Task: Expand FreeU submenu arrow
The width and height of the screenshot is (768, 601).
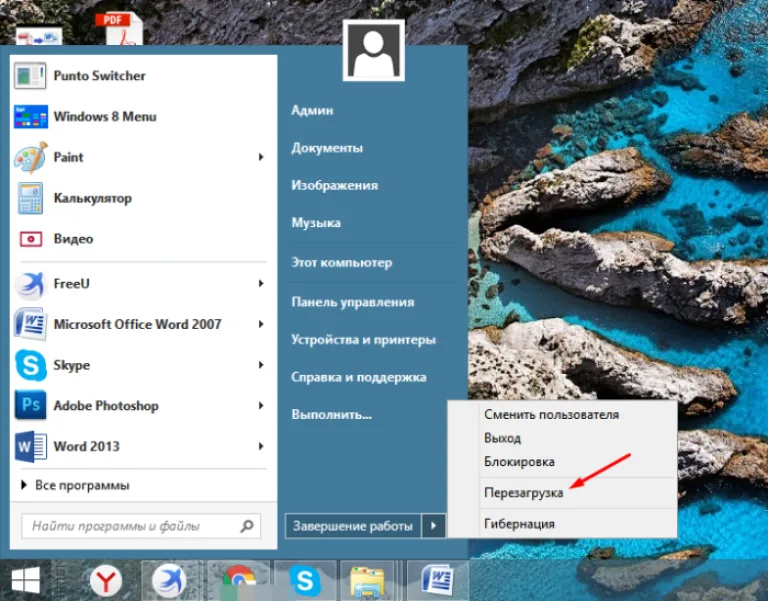Action: [261, 284]
